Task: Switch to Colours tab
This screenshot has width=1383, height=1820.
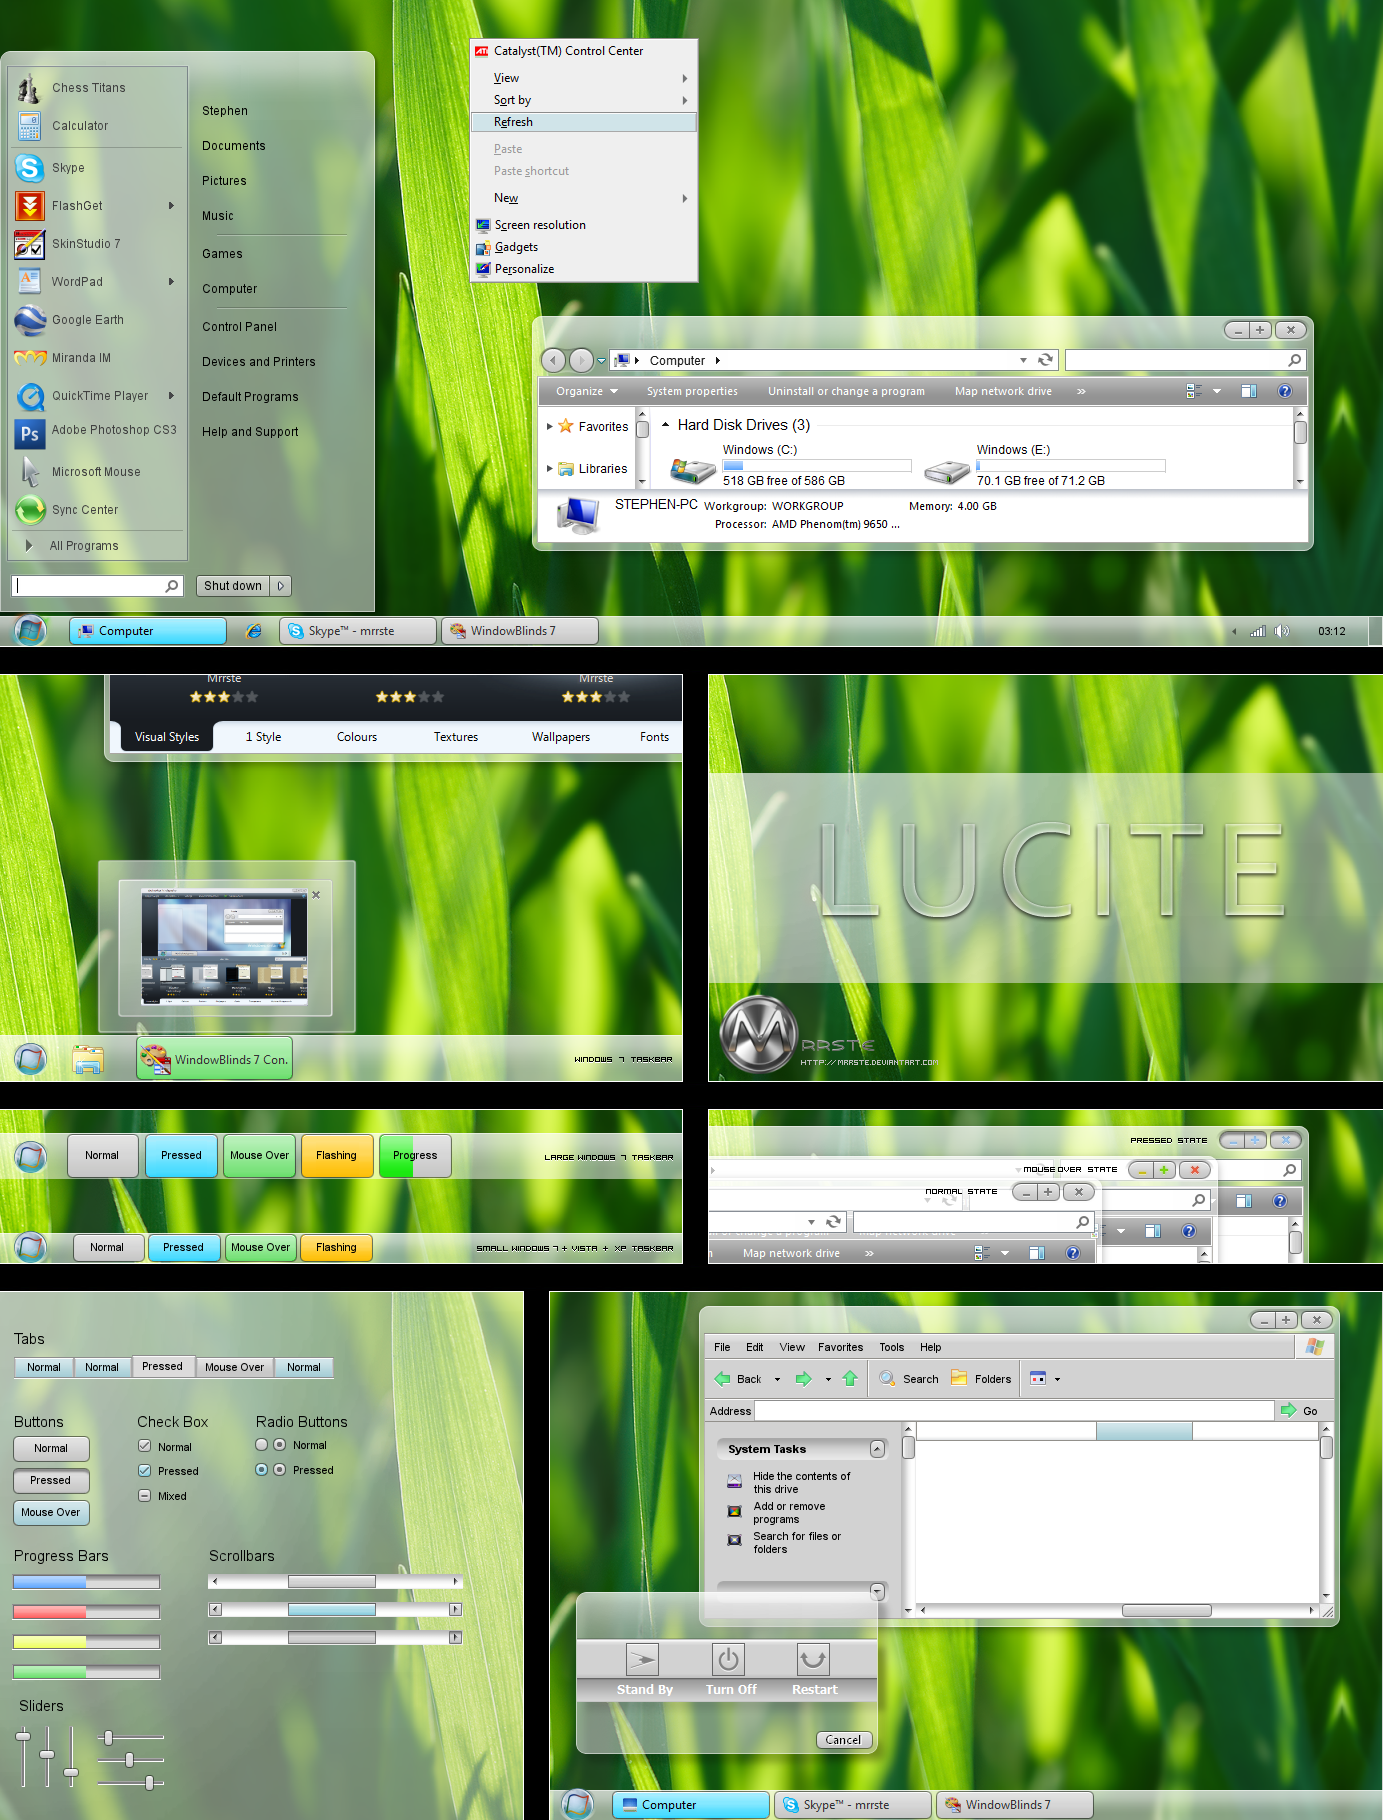Action: pos(357,737)
